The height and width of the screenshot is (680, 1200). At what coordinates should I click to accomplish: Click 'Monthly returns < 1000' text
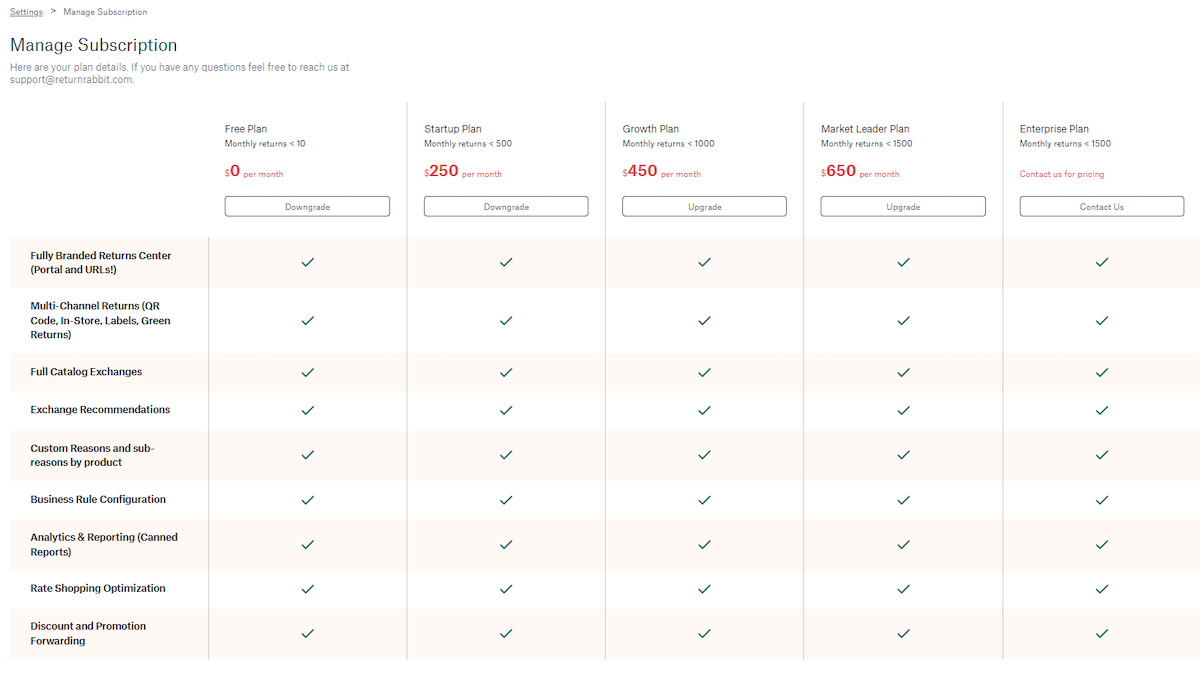[668, 144]
